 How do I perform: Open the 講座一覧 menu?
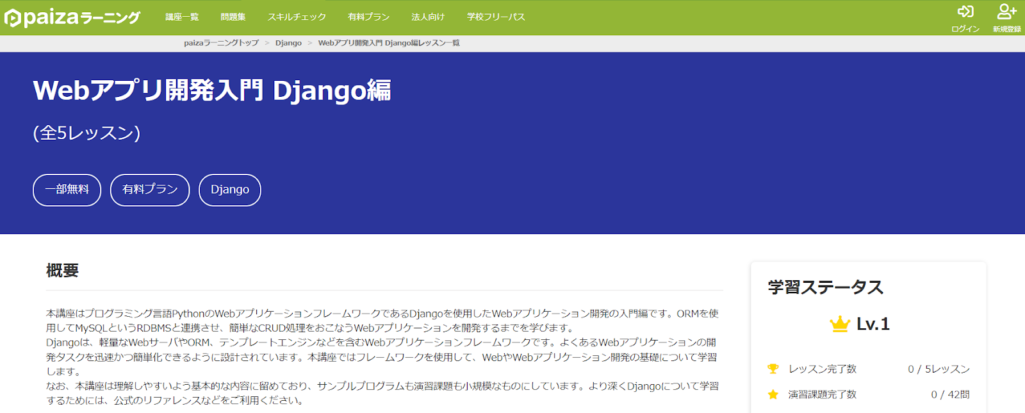pos(182,17)
